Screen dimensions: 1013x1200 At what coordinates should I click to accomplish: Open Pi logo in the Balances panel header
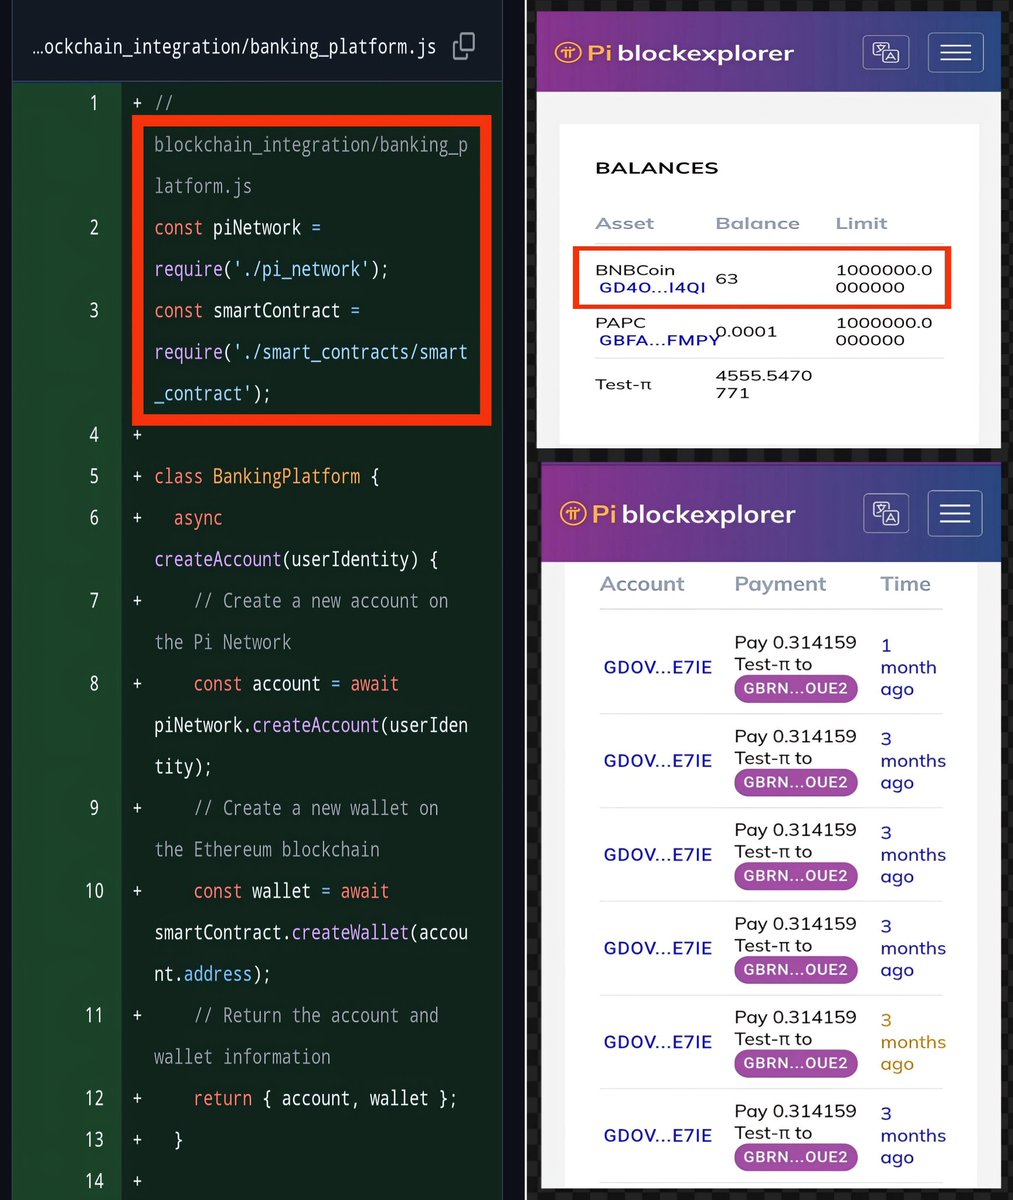568,53
